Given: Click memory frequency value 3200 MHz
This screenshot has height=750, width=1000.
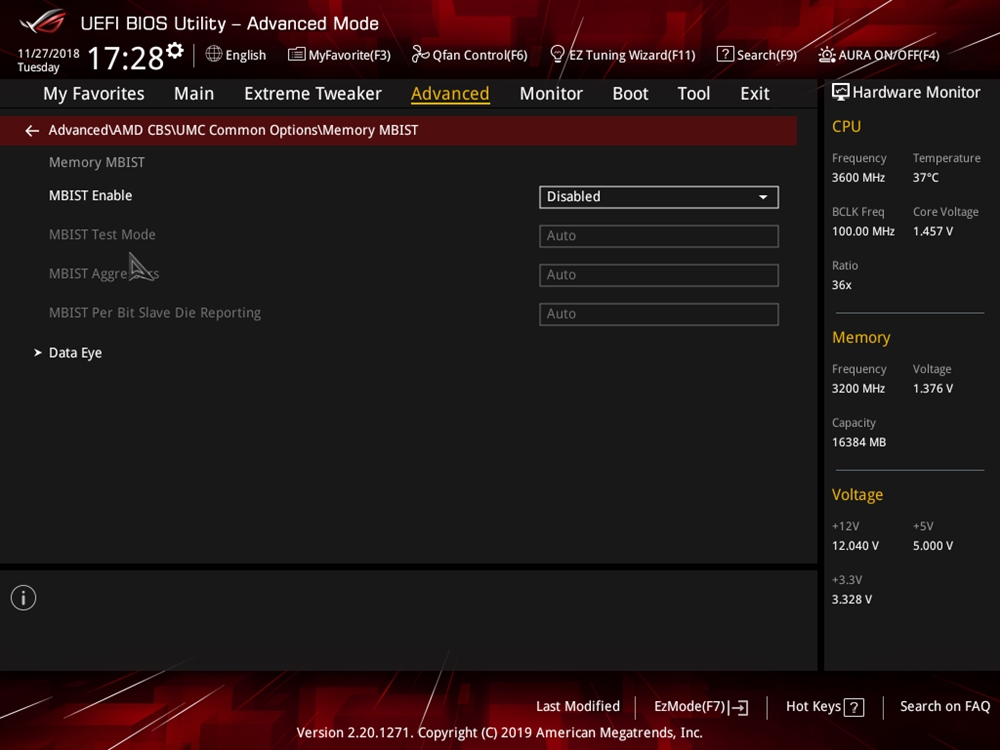Looking at the screenshot, I should (858, 388).
